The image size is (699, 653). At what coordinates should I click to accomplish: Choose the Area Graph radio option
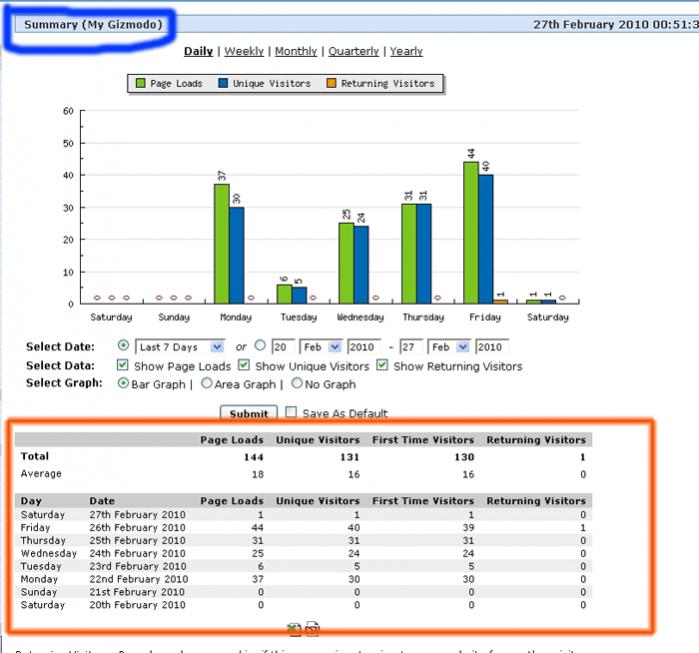click(x=207, y=383)
